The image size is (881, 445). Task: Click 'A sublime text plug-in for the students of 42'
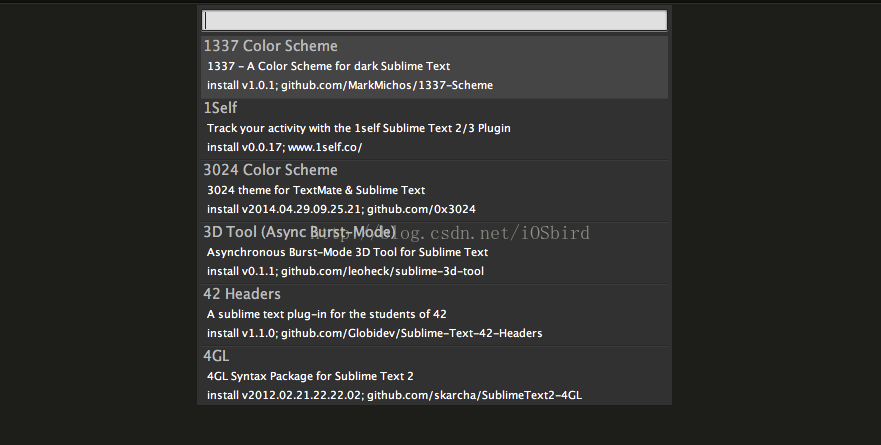(x=327, y=314)
